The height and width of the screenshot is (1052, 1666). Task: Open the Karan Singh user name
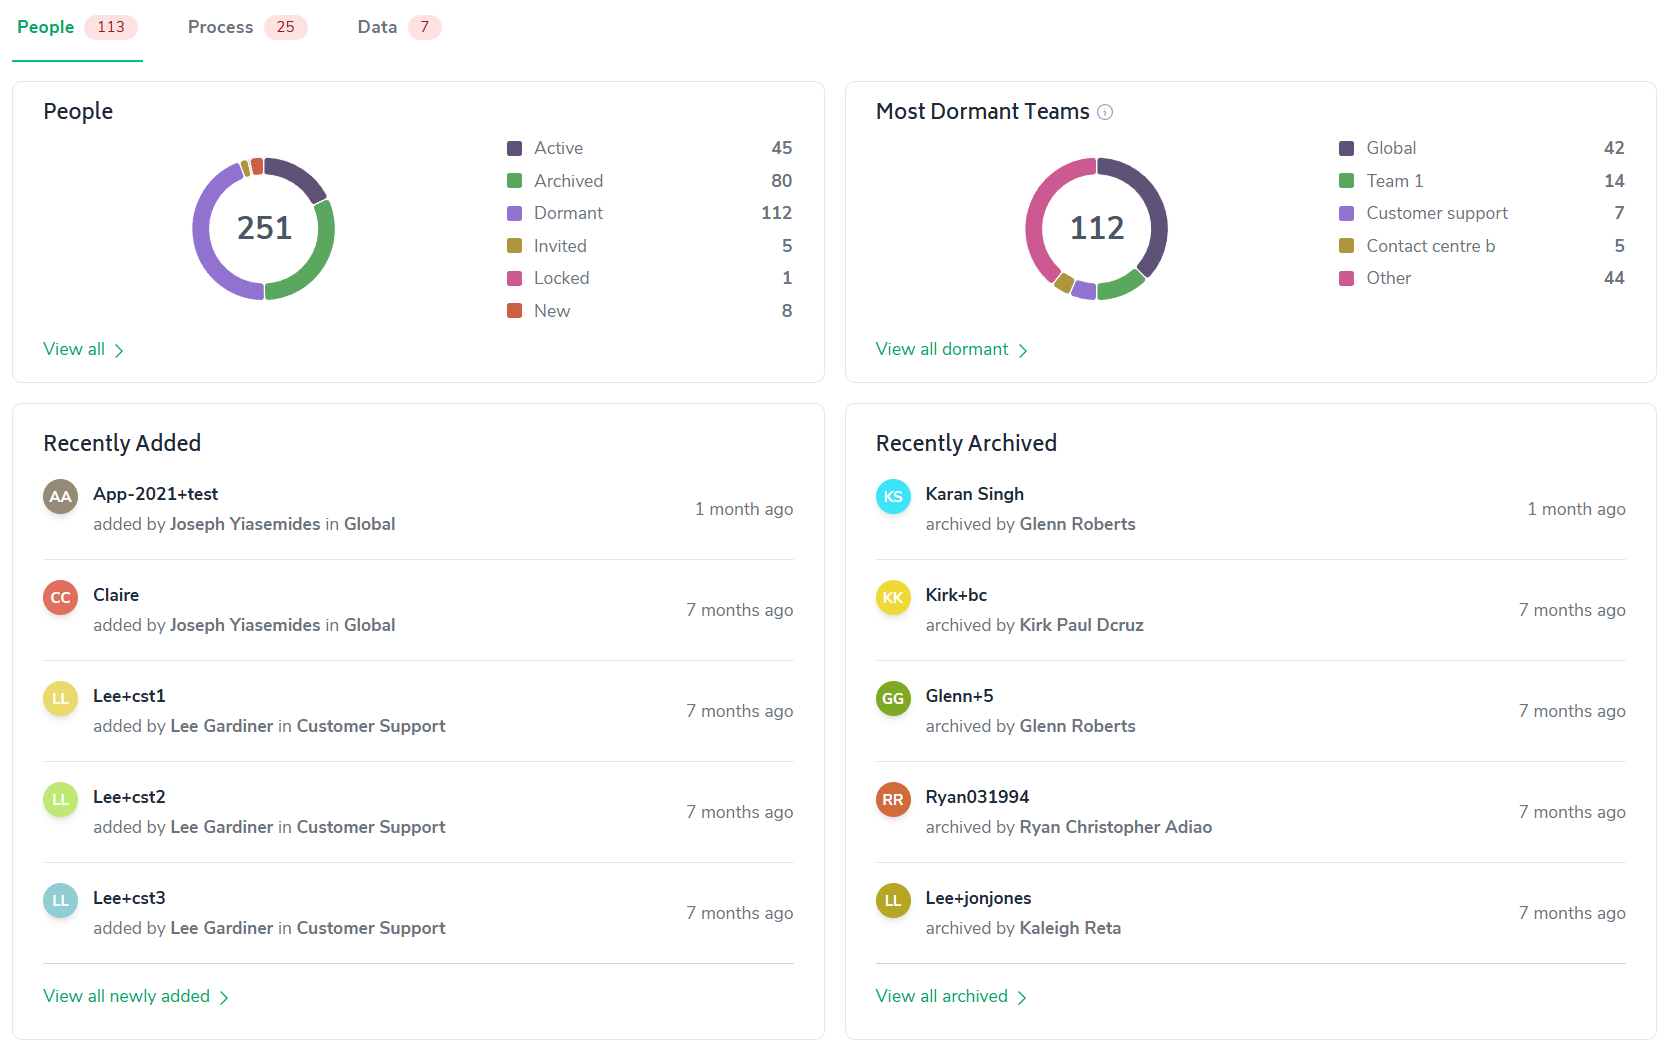pos(975,494)
